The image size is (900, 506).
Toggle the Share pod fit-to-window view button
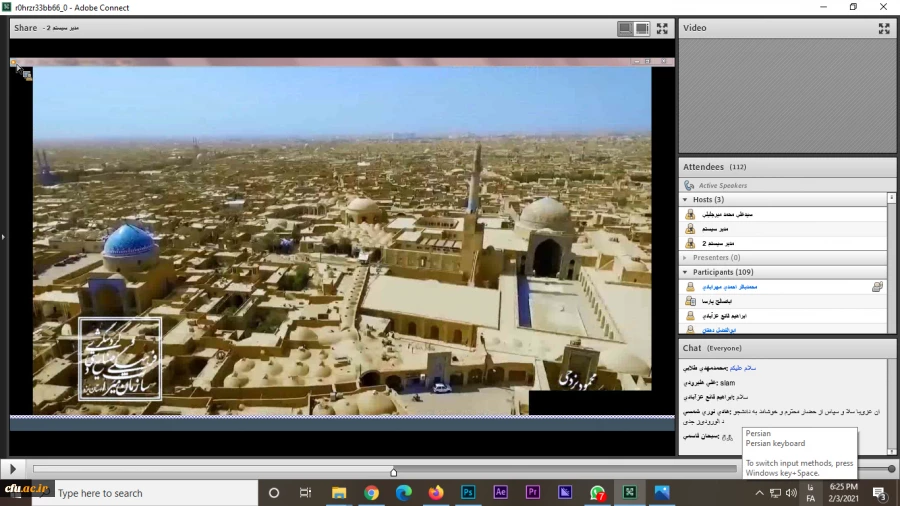pyautogui.click(x=625, y=28)
